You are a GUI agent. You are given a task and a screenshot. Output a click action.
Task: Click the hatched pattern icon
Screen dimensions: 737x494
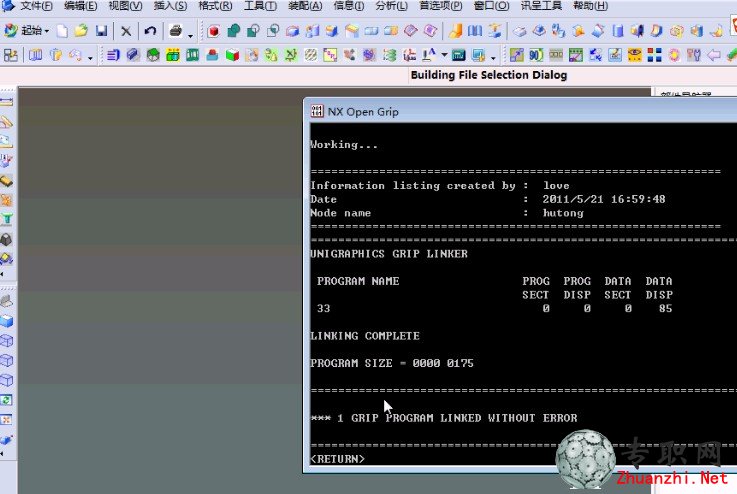click(x=311, y=55)
